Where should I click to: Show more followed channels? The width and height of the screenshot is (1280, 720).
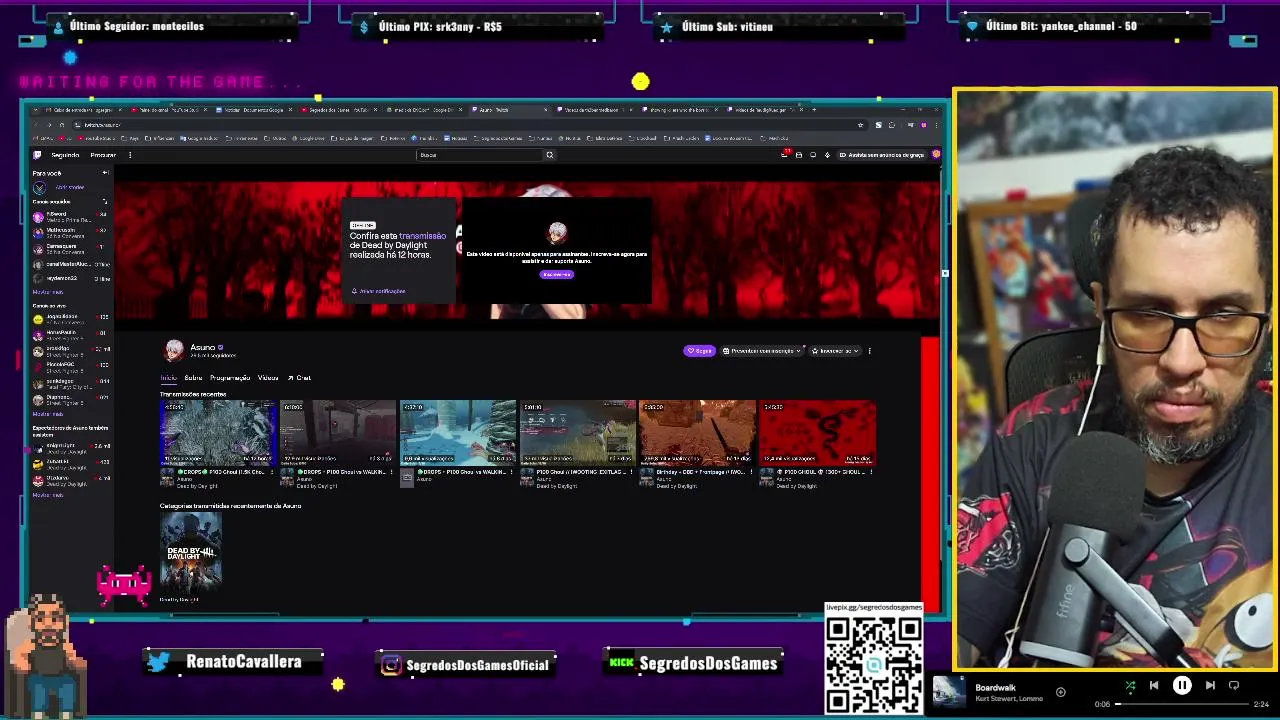tap(48, 291)
